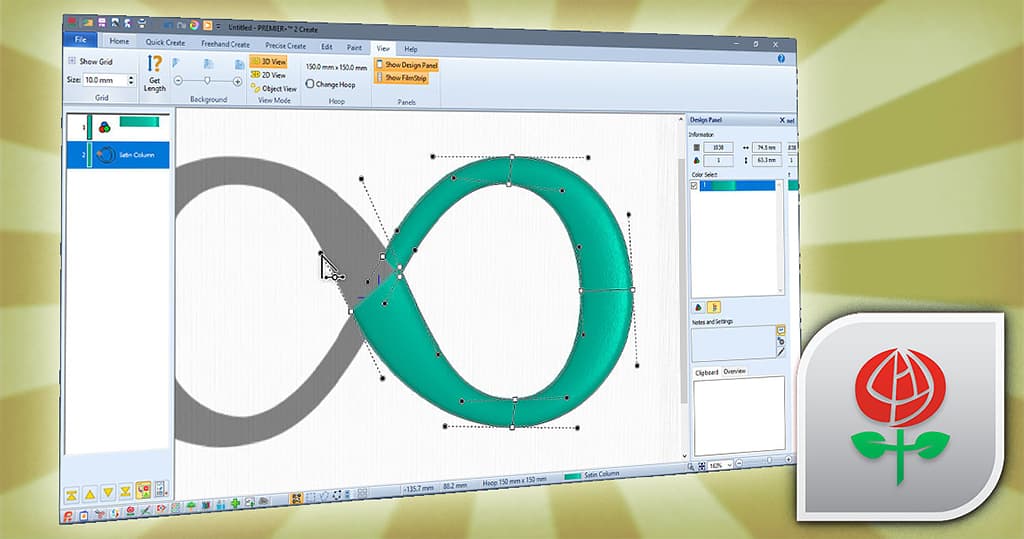1024x539 pixels.
Task: Click the grid Size stepper arrows
Action: [x=130, y=80]
